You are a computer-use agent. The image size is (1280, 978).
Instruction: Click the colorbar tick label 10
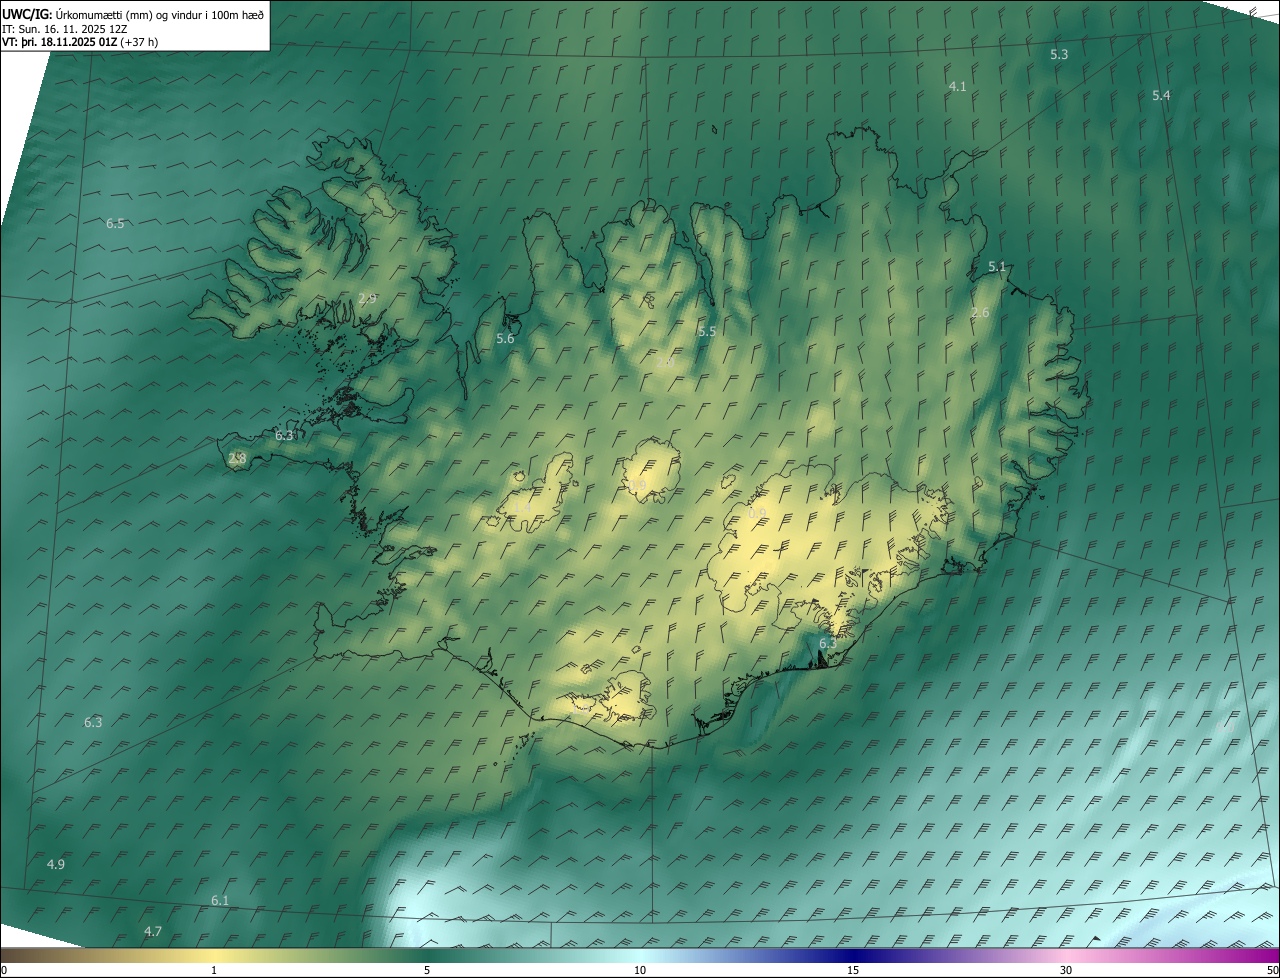pyautogui.click(x=640, y=970)
